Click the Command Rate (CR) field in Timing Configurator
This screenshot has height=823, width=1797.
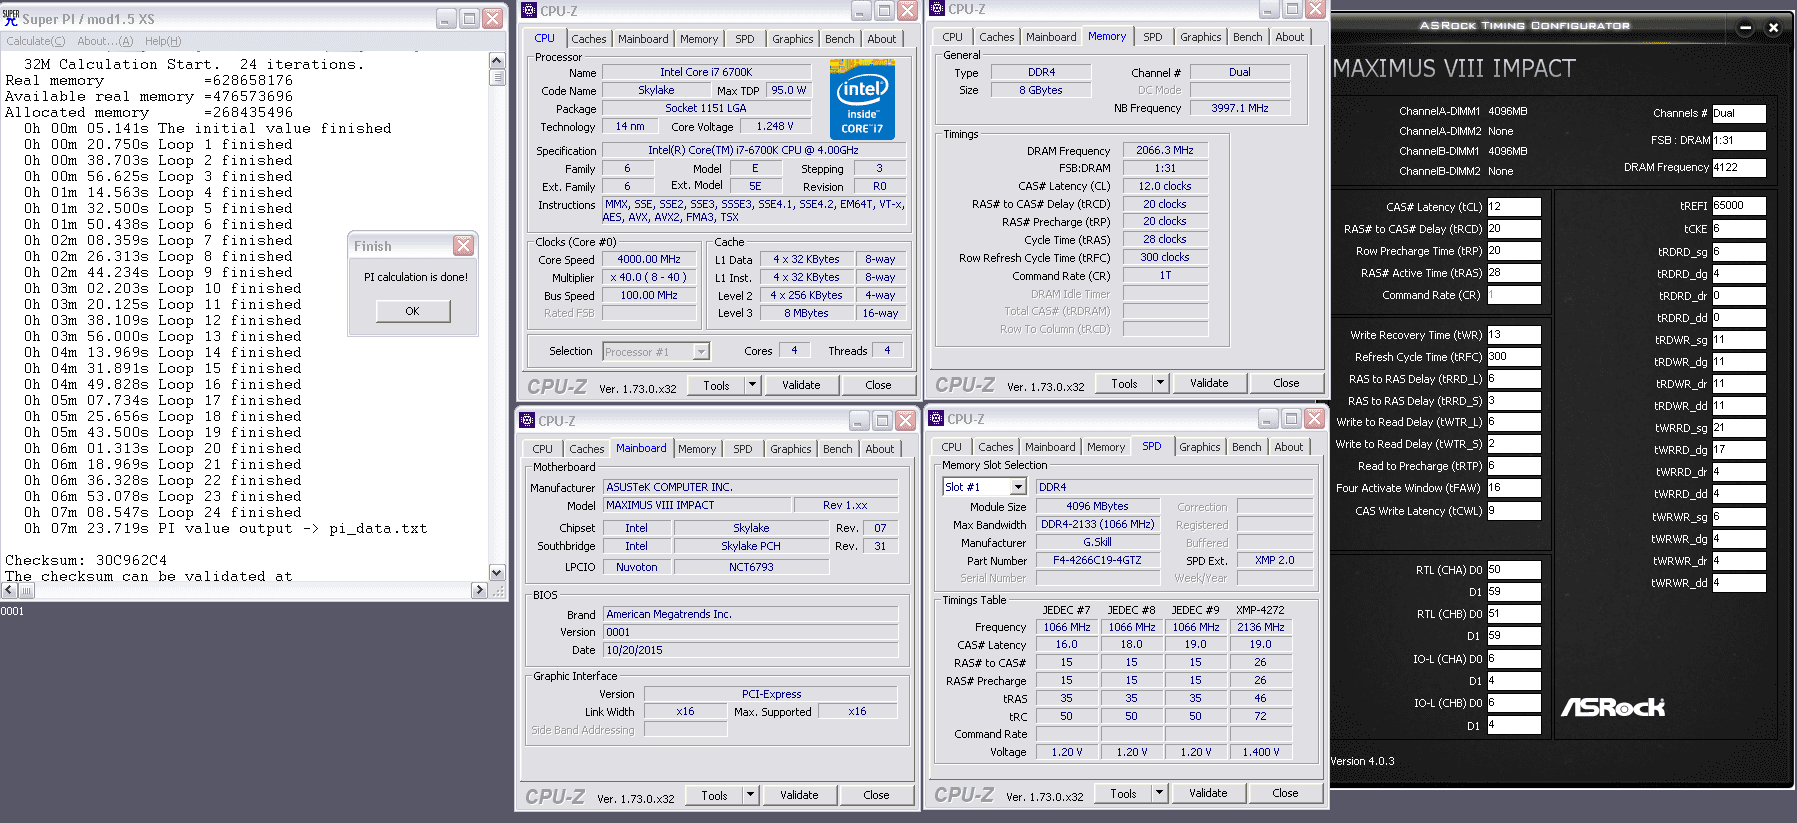(x=1513, y=295)
